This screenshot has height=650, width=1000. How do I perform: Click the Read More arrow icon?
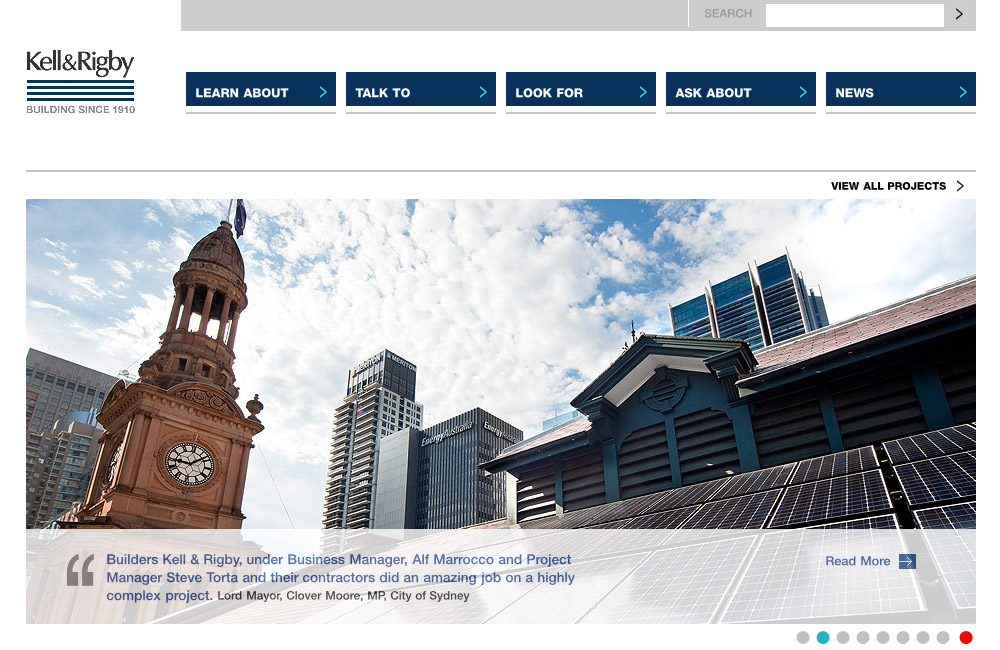point(907,561)
